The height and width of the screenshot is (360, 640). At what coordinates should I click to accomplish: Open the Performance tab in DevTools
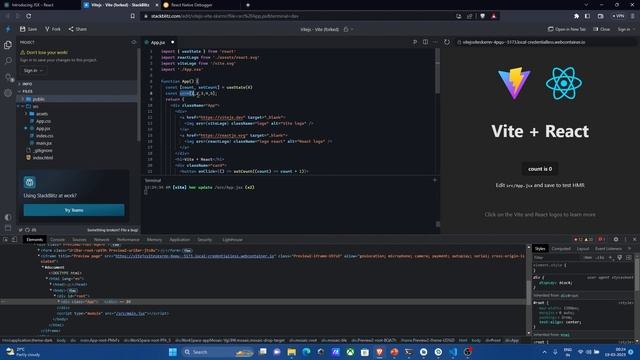128,240
